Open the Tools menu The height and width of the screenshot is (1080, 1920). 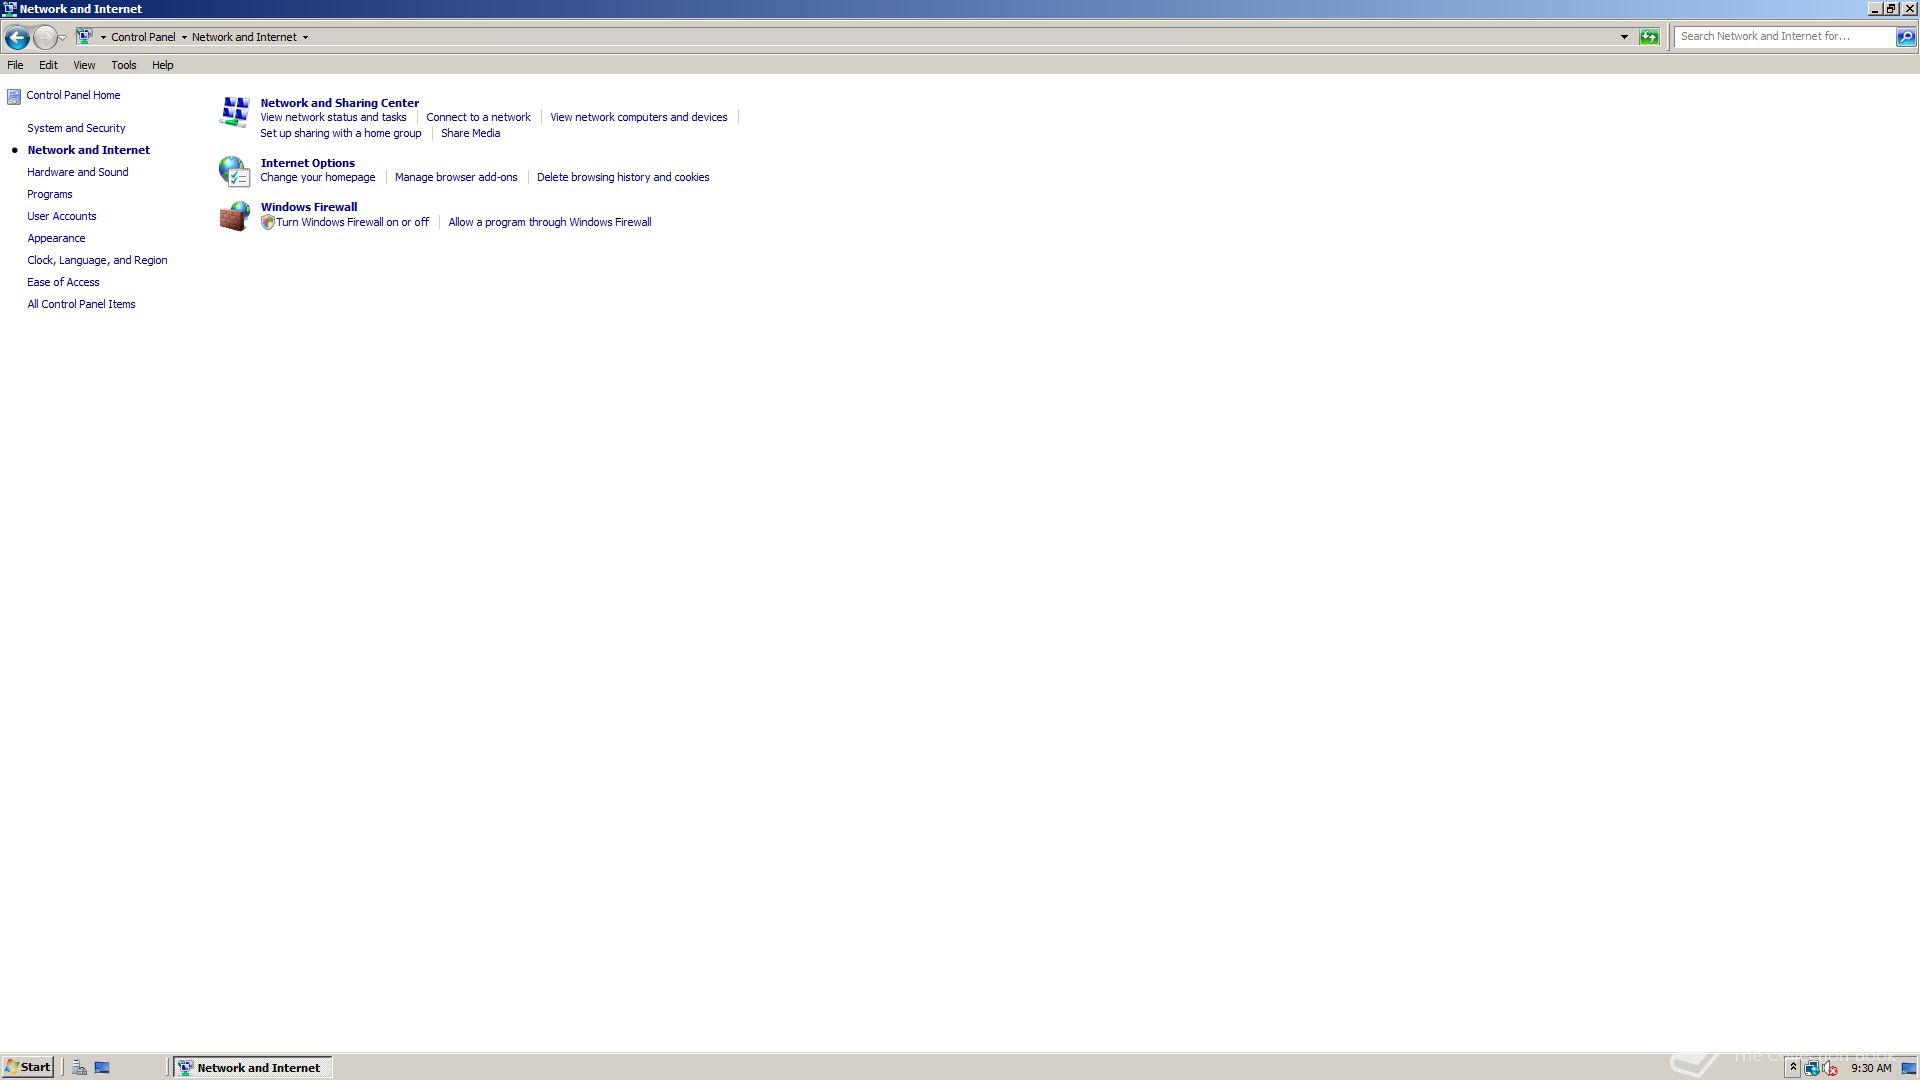[124, 65]
